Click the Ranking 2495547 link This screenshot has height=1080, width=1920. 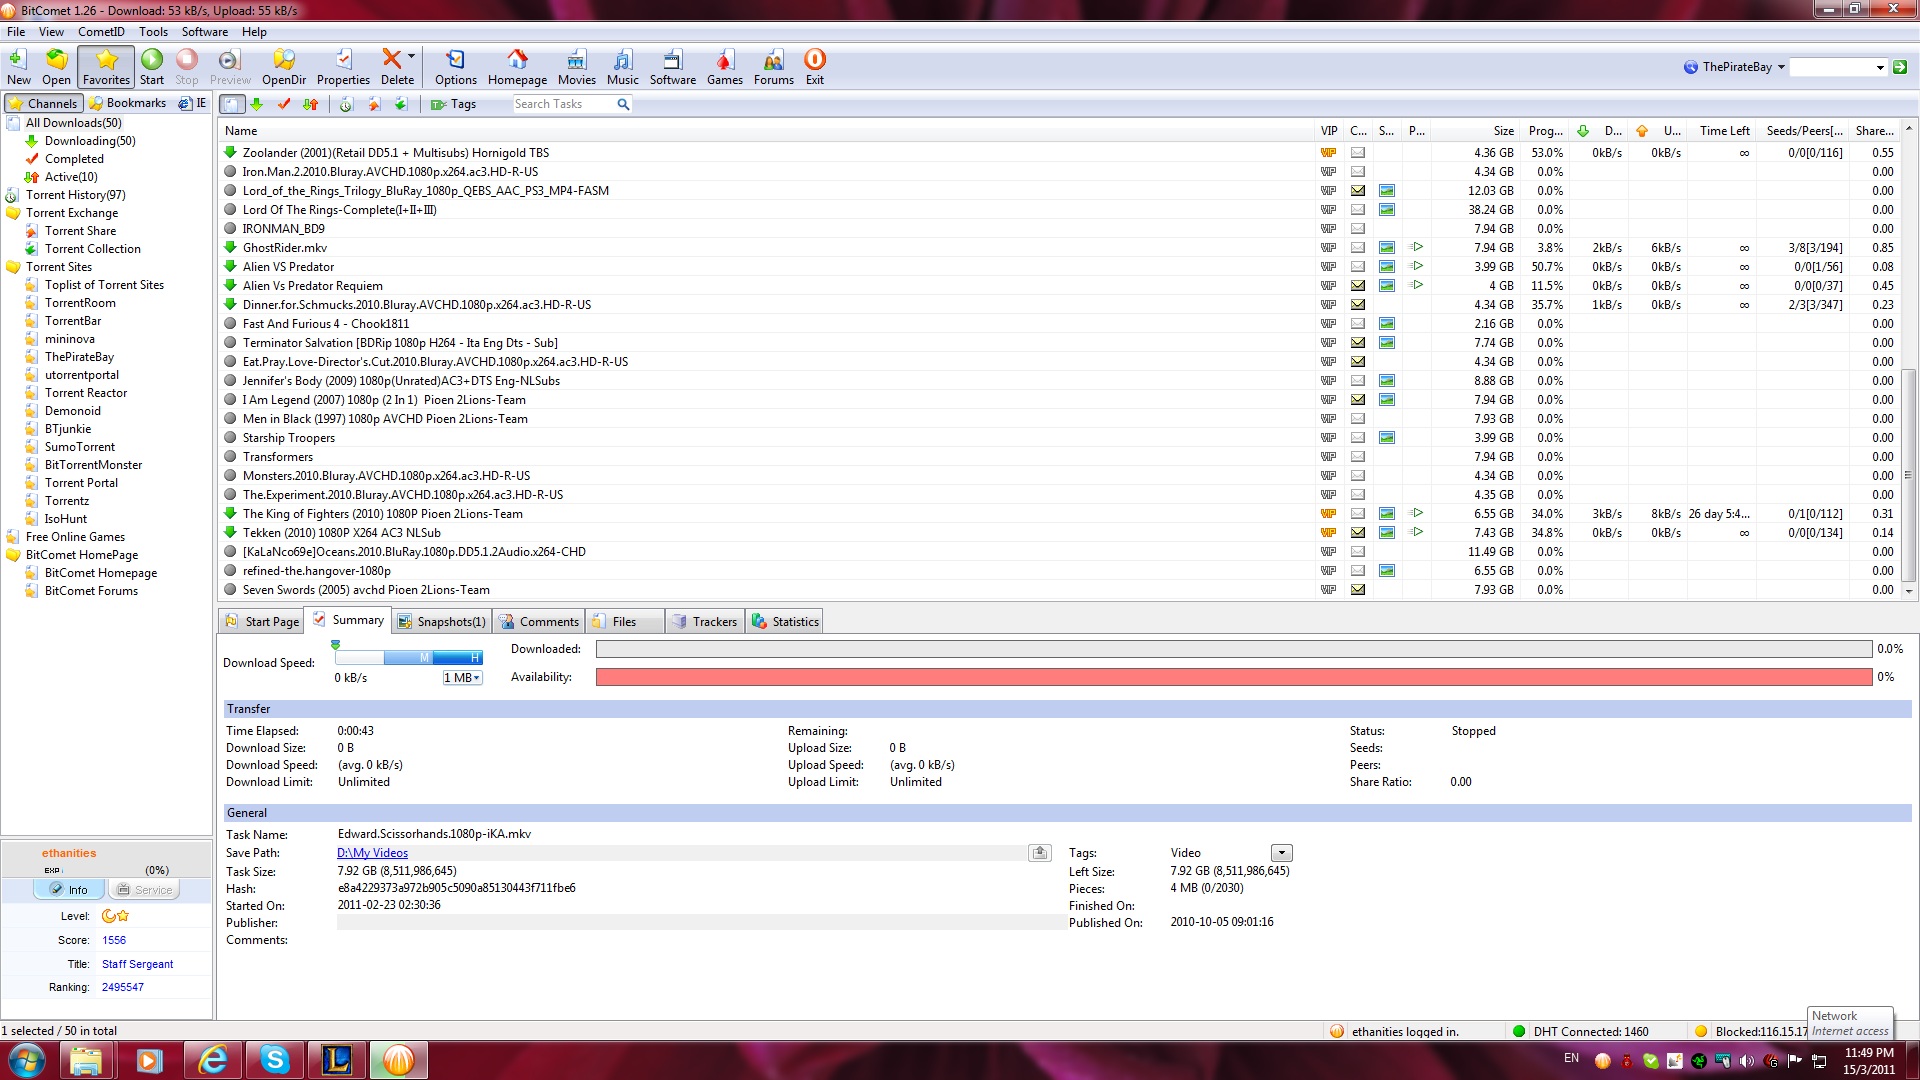(x=122, y=987)
